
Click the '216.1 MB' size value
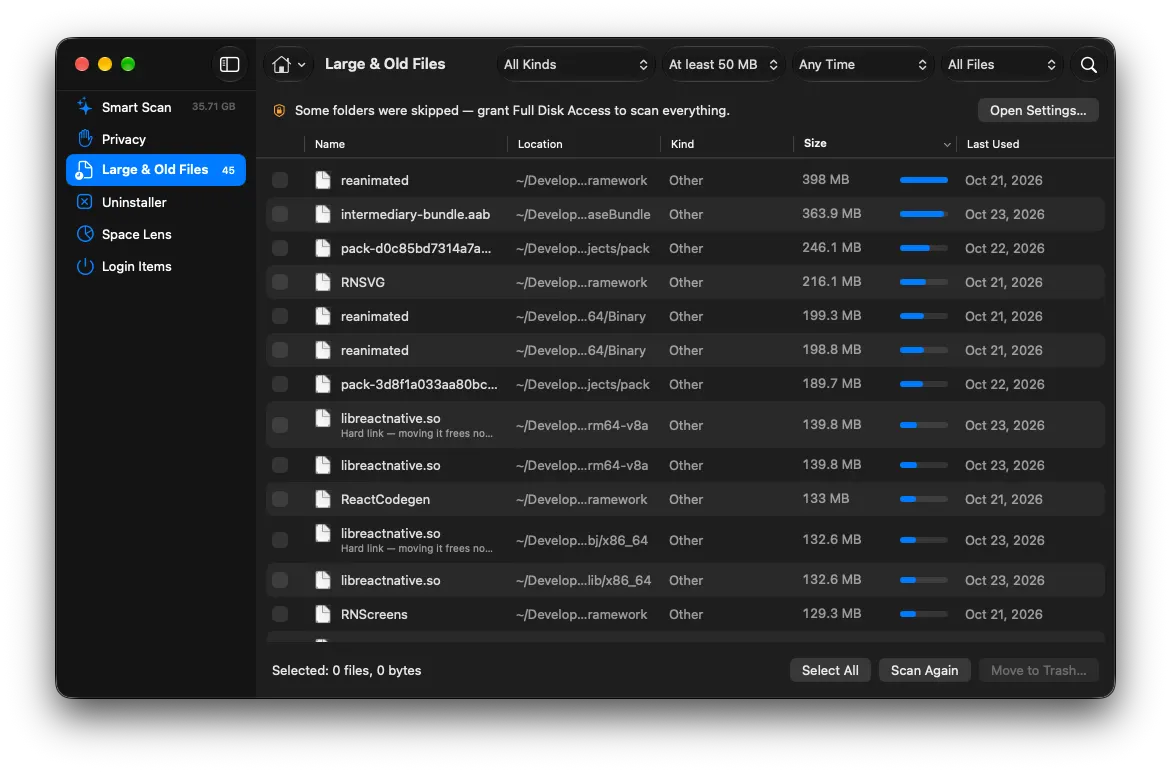[831, 281]
